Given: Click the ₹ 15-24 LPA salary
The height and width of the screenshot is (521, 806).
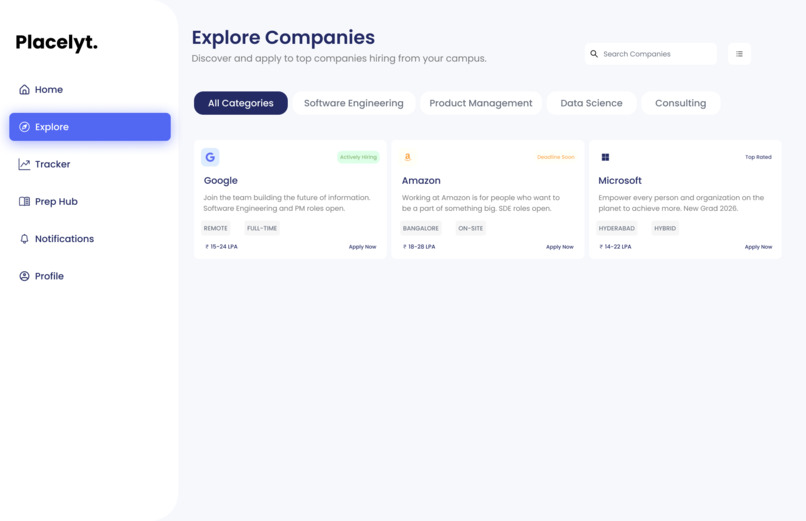Looking at the screenshot, I should point(222,247).
